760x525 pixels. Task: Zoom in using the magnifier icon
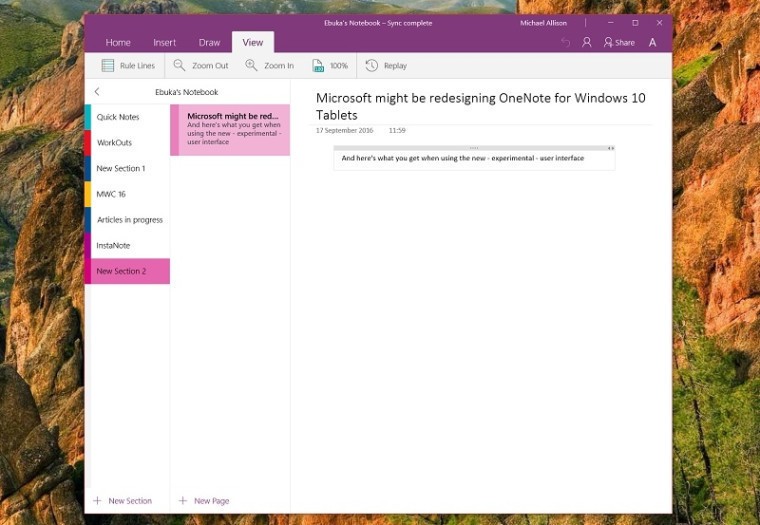(251, 66)
